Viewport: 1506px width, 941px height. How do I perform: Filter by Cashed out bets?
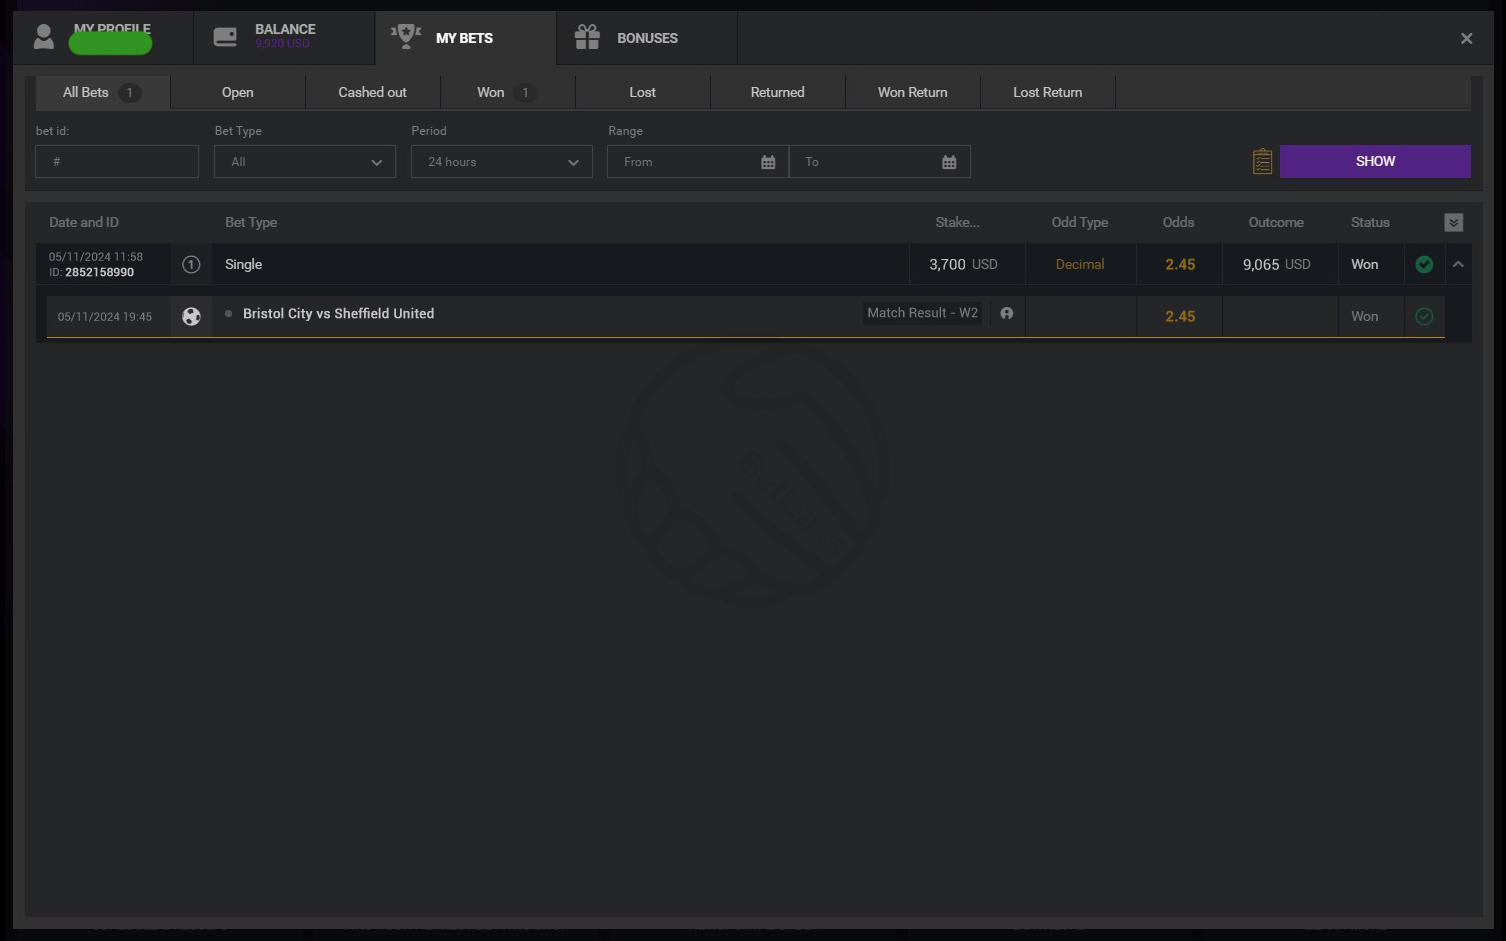(x=373, y=92)
